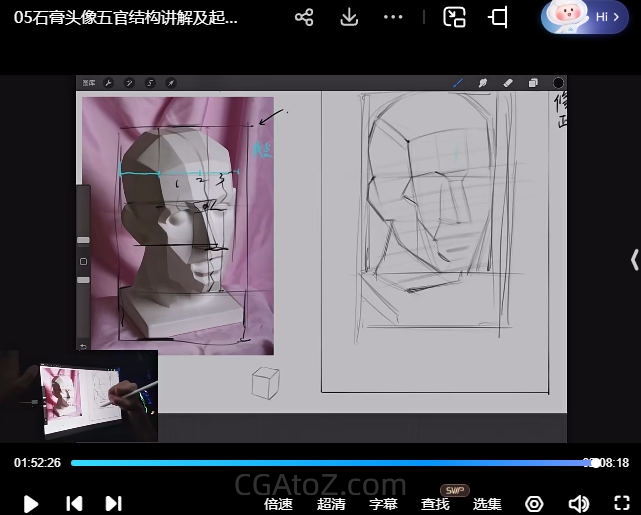Click the share icon in top bar

(305, 18)
